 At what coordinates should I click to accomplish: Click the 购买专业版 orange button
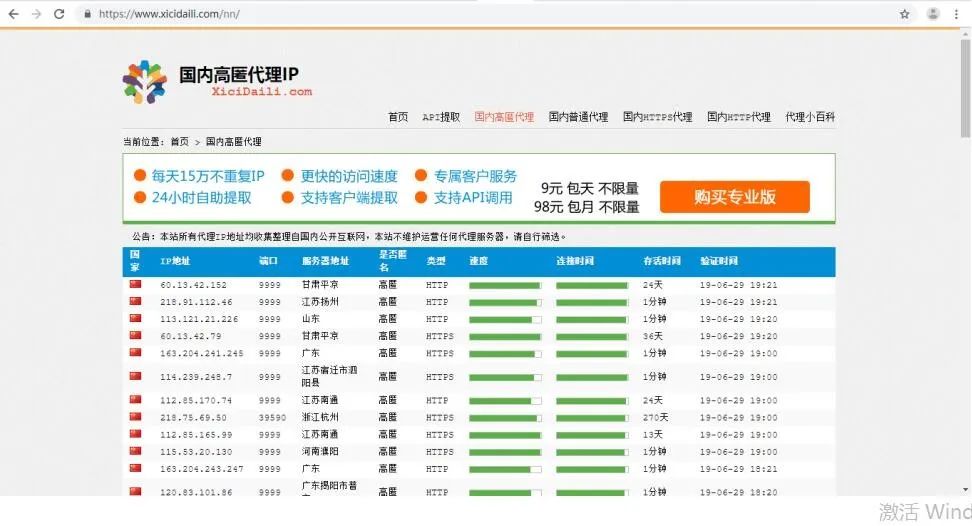pyautogui.click(x=735, y=197)
